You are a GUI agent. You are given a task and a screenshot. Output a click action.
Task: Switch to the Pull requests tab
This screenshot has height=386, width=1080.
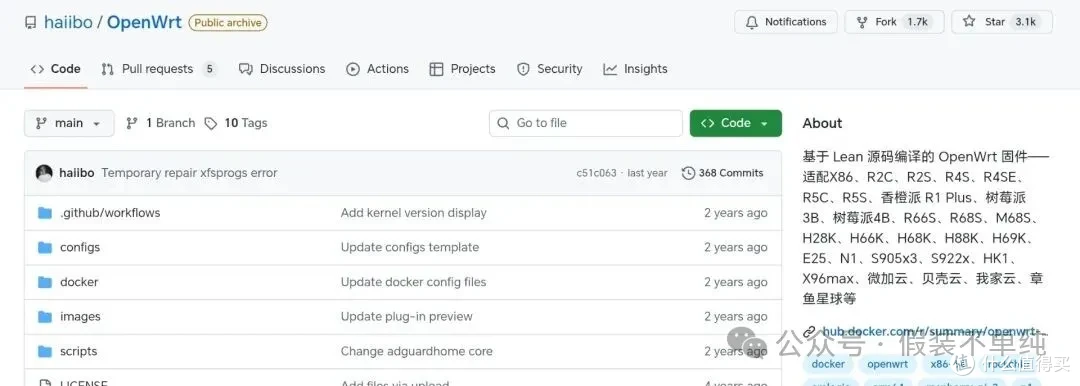coord(158,69)
